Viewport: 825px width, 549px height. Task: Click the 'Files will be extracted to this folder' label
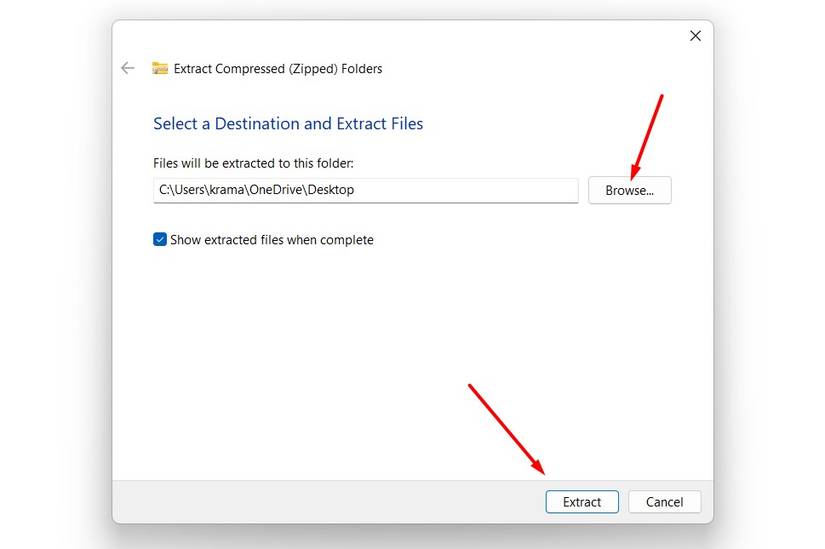click(x=253, y=163)
